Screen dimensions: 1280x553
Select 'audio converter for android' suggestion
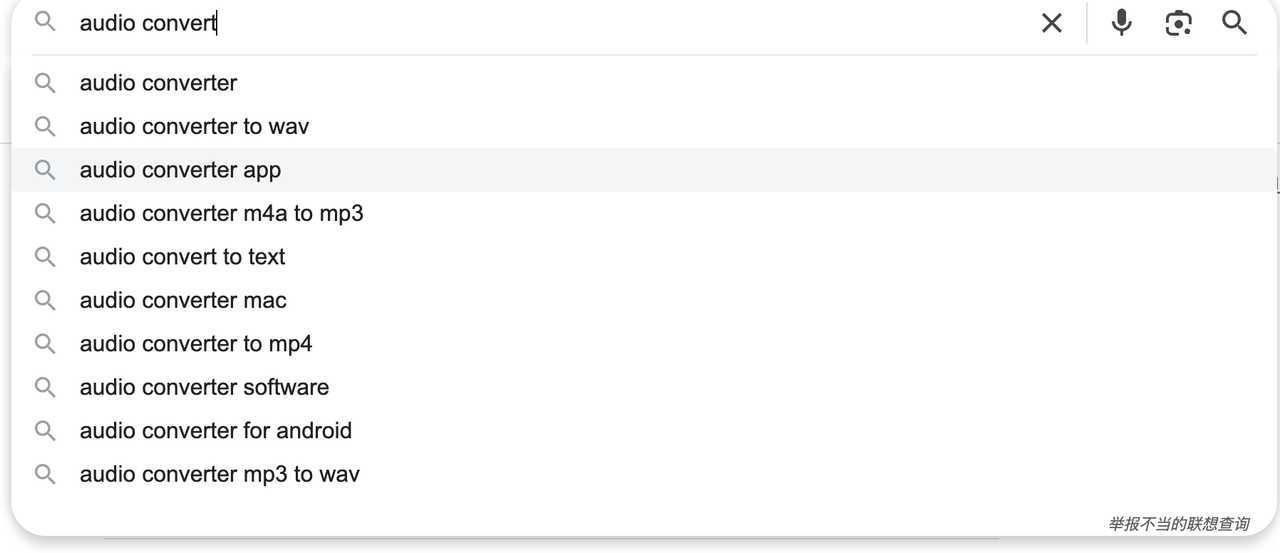click(x=216, y=431)
